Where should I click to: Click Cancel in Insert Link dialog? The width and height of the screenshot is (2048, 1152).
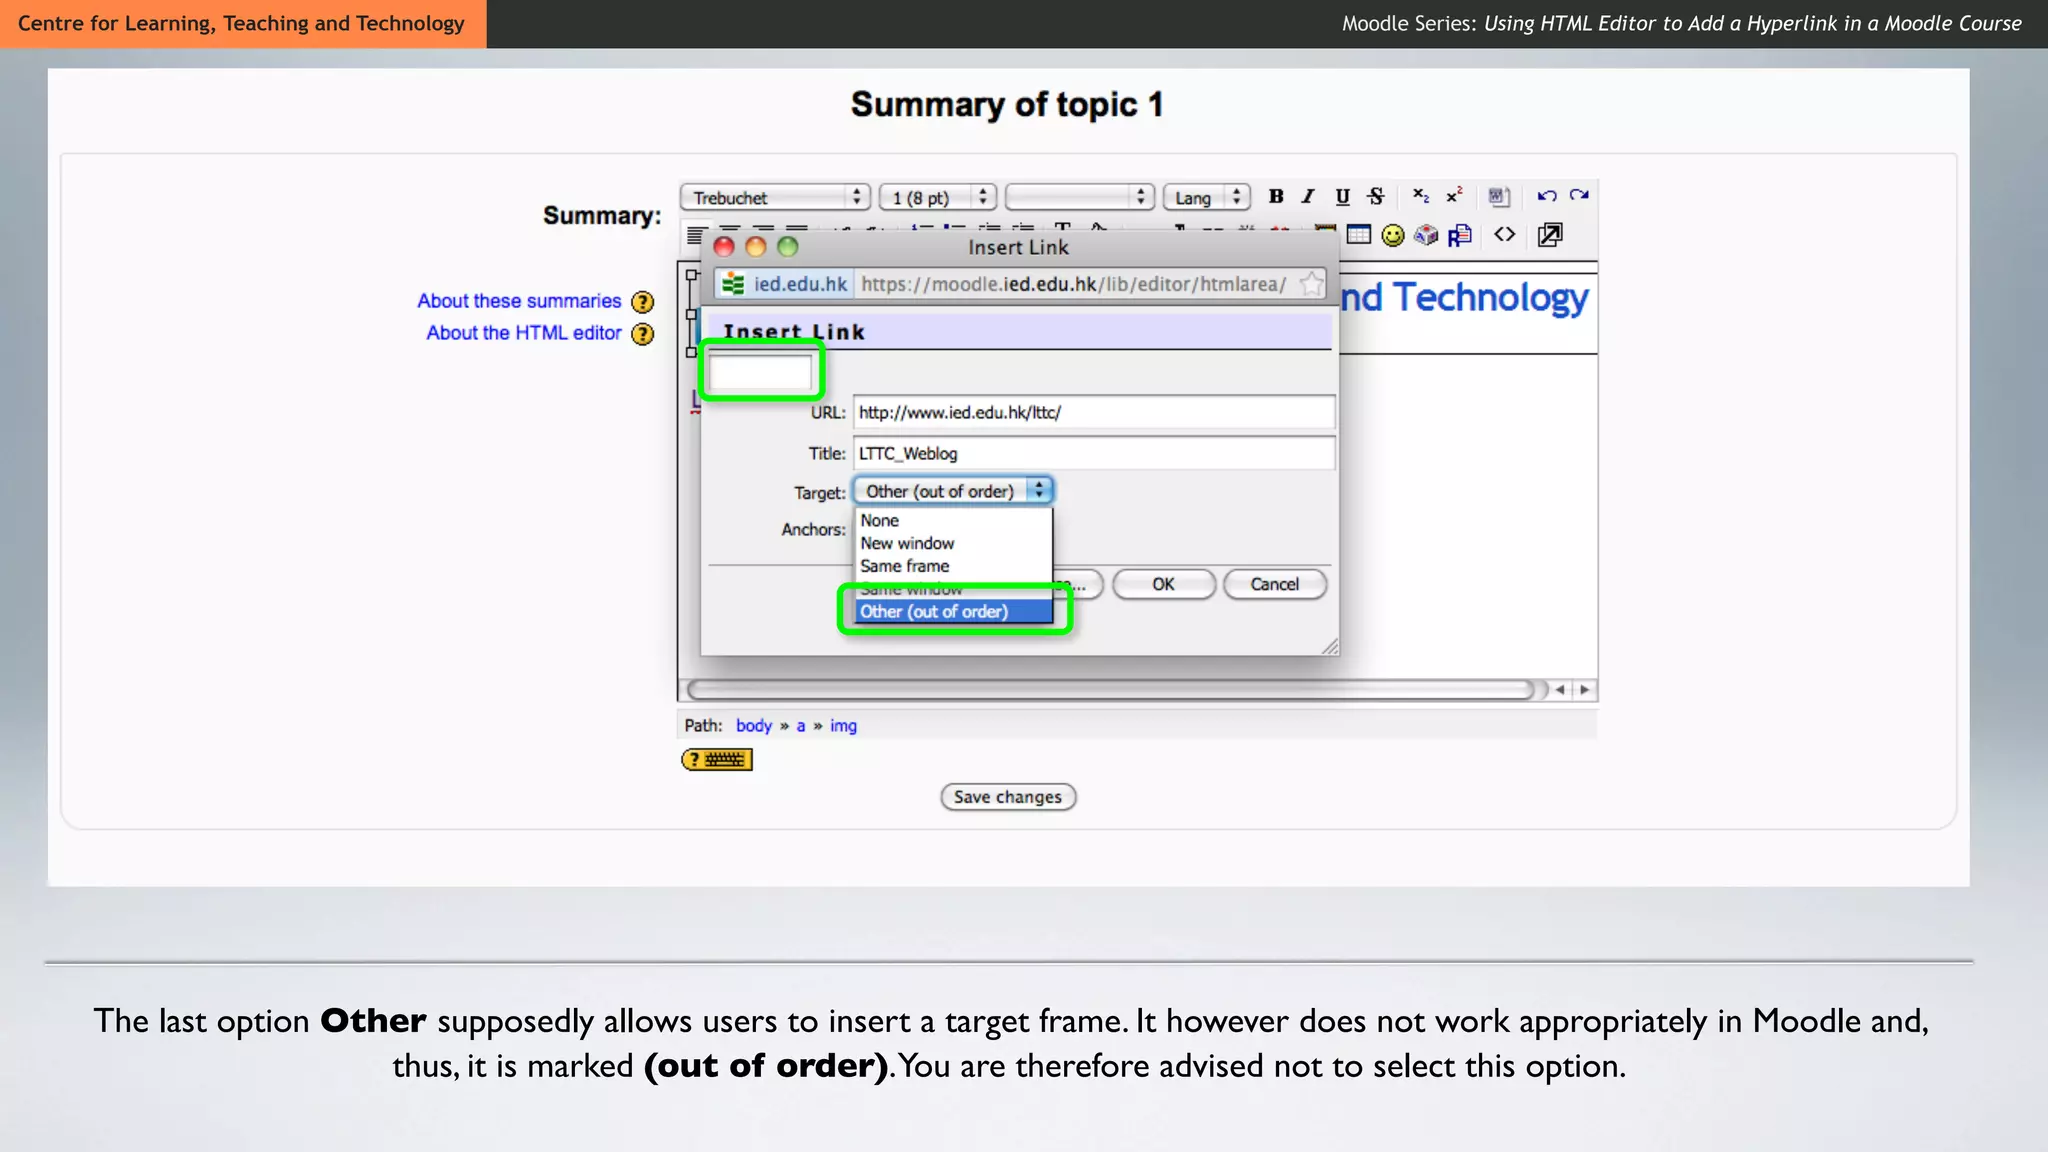click(x=1274, y=584)
